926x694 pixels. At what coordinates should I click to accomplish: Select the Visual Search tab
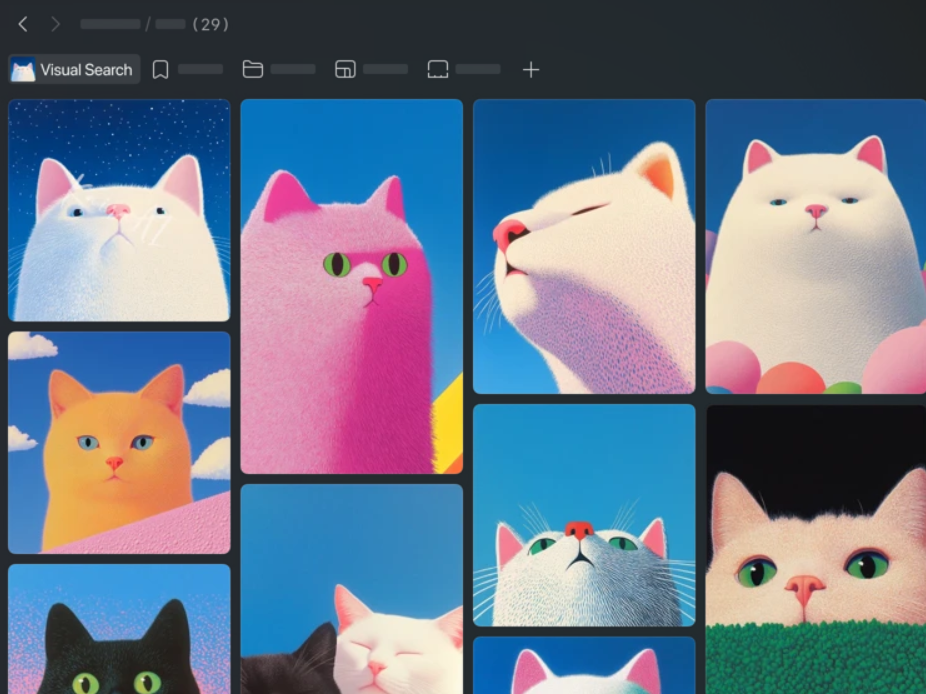74,70
